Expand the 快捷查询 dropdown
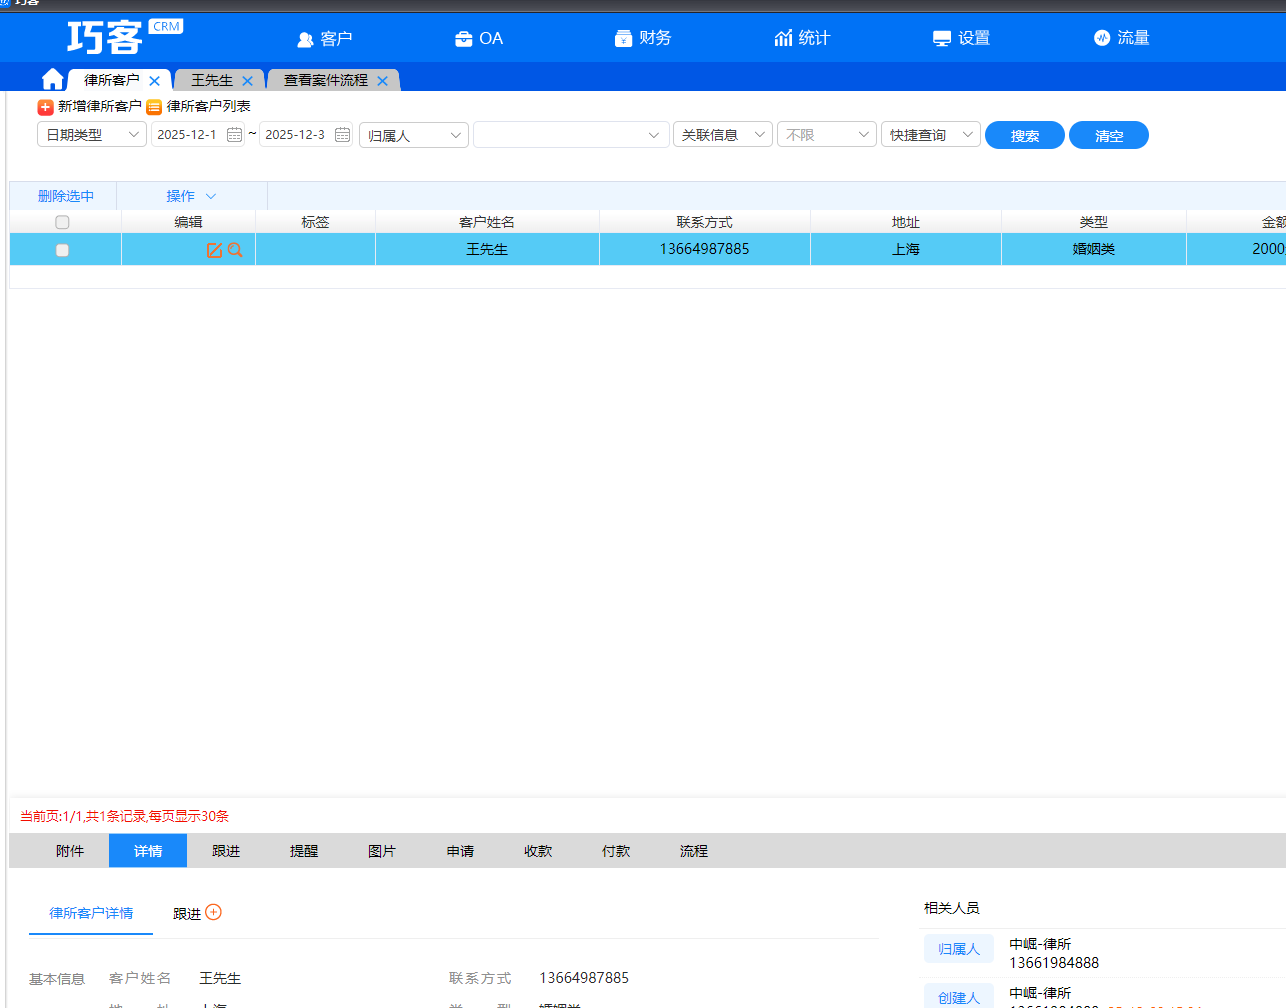 pos(930,135)
